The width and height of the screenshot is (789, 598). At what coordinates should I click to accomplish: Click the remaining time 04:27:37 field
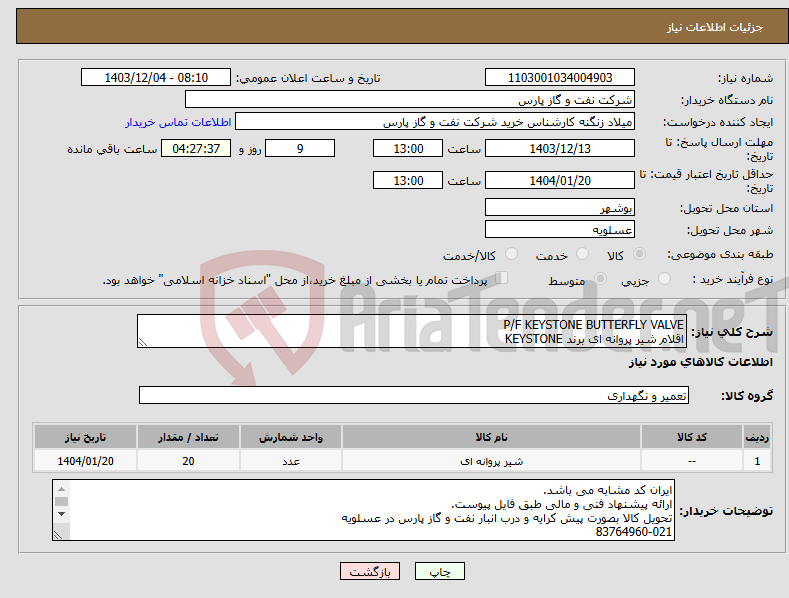[196, 148]
